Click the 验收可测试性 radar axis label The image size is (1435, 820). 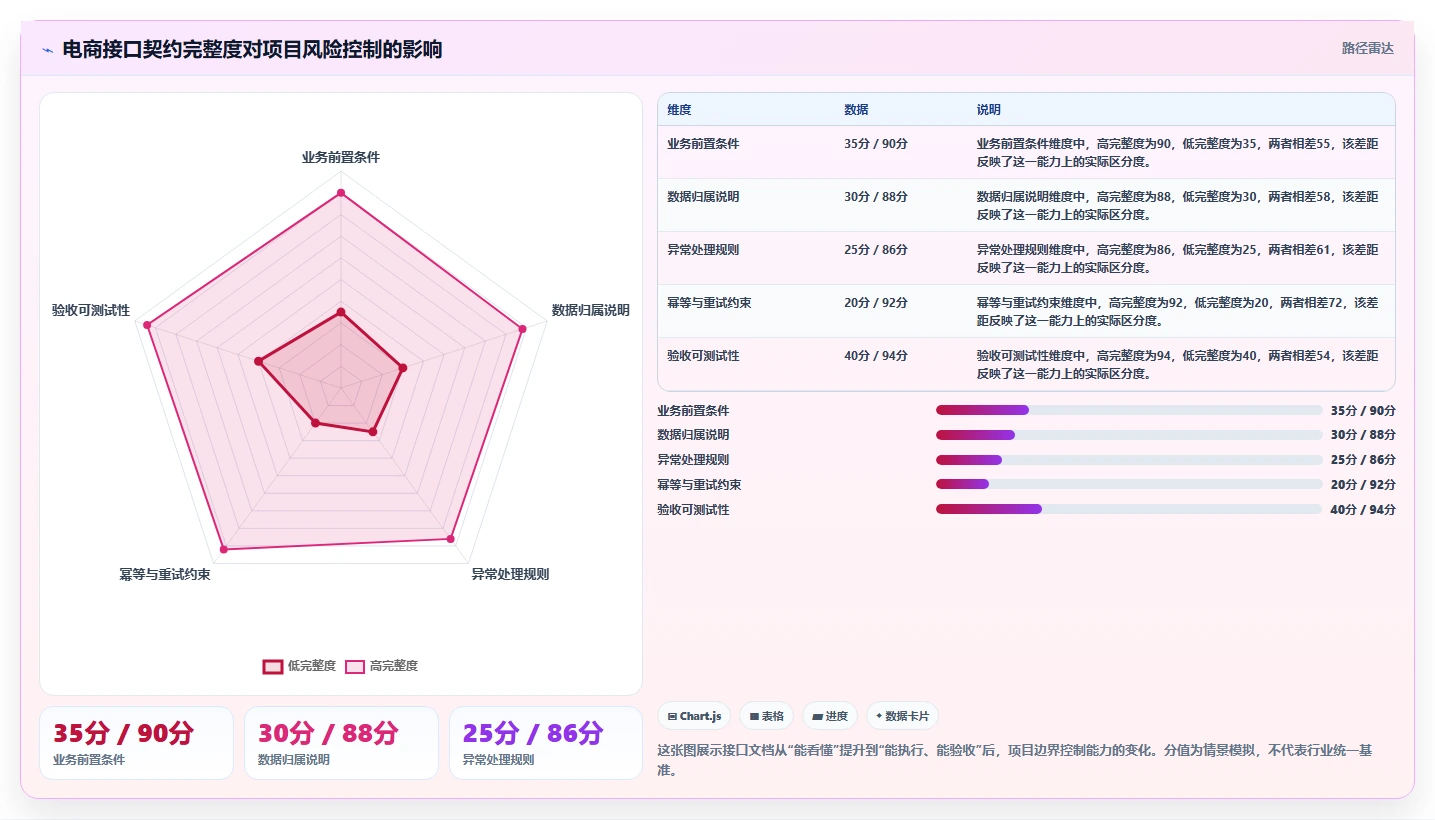click(91, 310)
